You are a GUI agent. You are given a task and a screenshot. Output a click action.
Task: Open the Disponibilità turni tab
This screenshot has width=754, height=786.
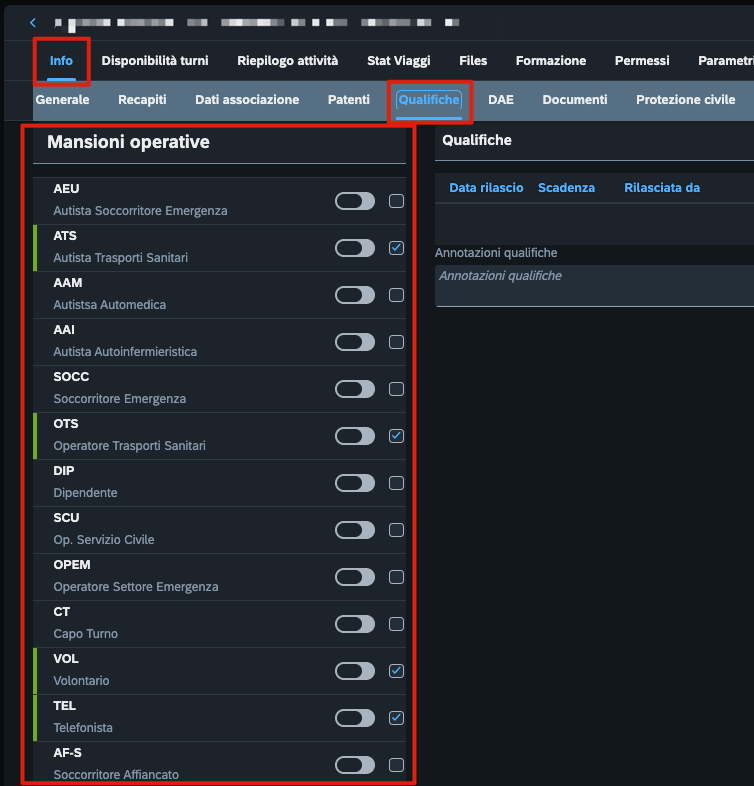click(155, 61)
